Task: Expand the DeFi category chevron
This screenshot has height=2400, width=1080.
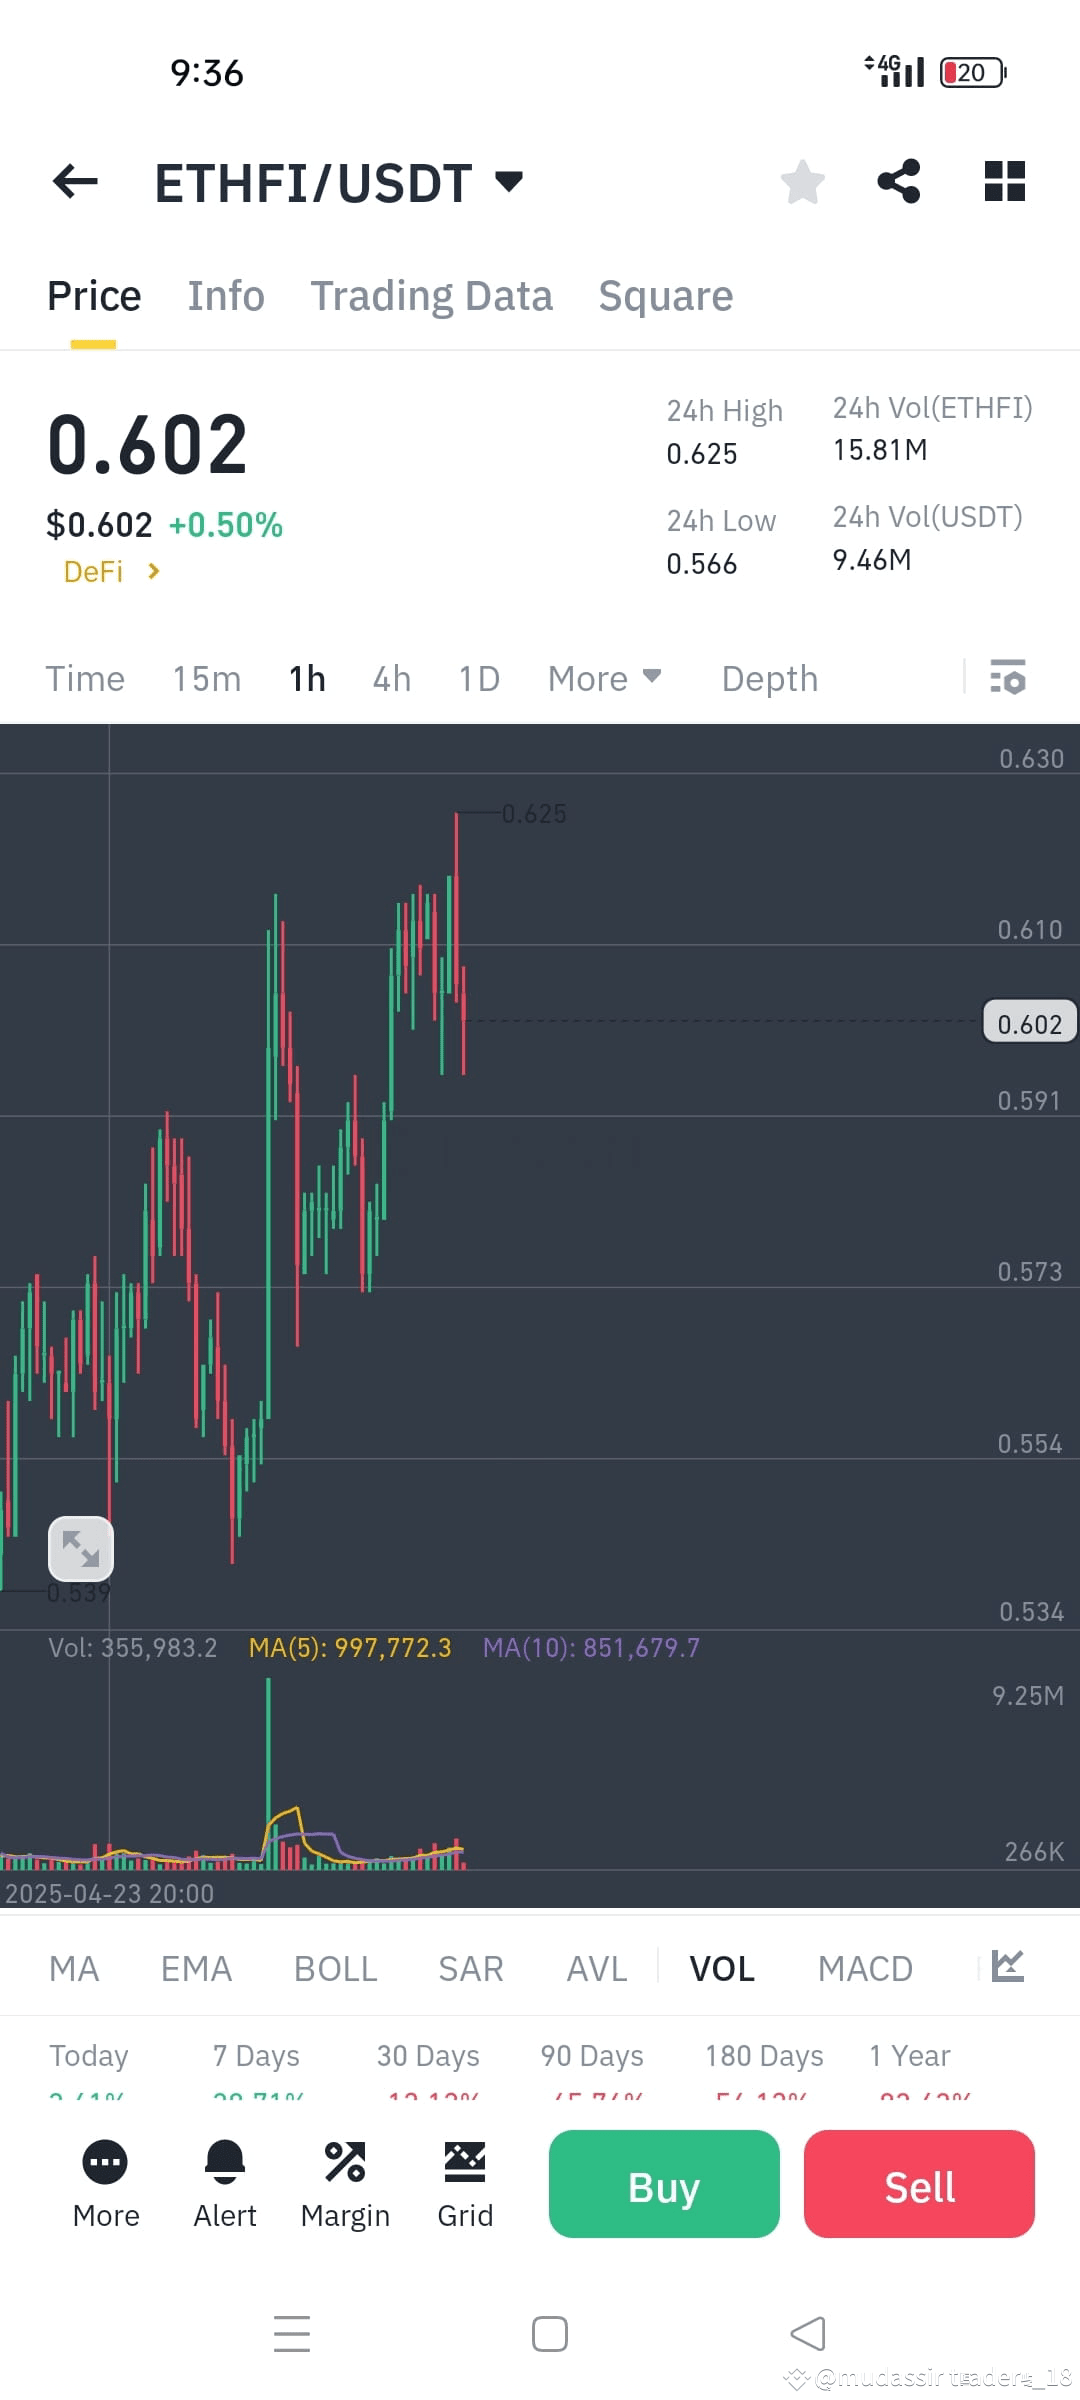Action: coord(154,571)
